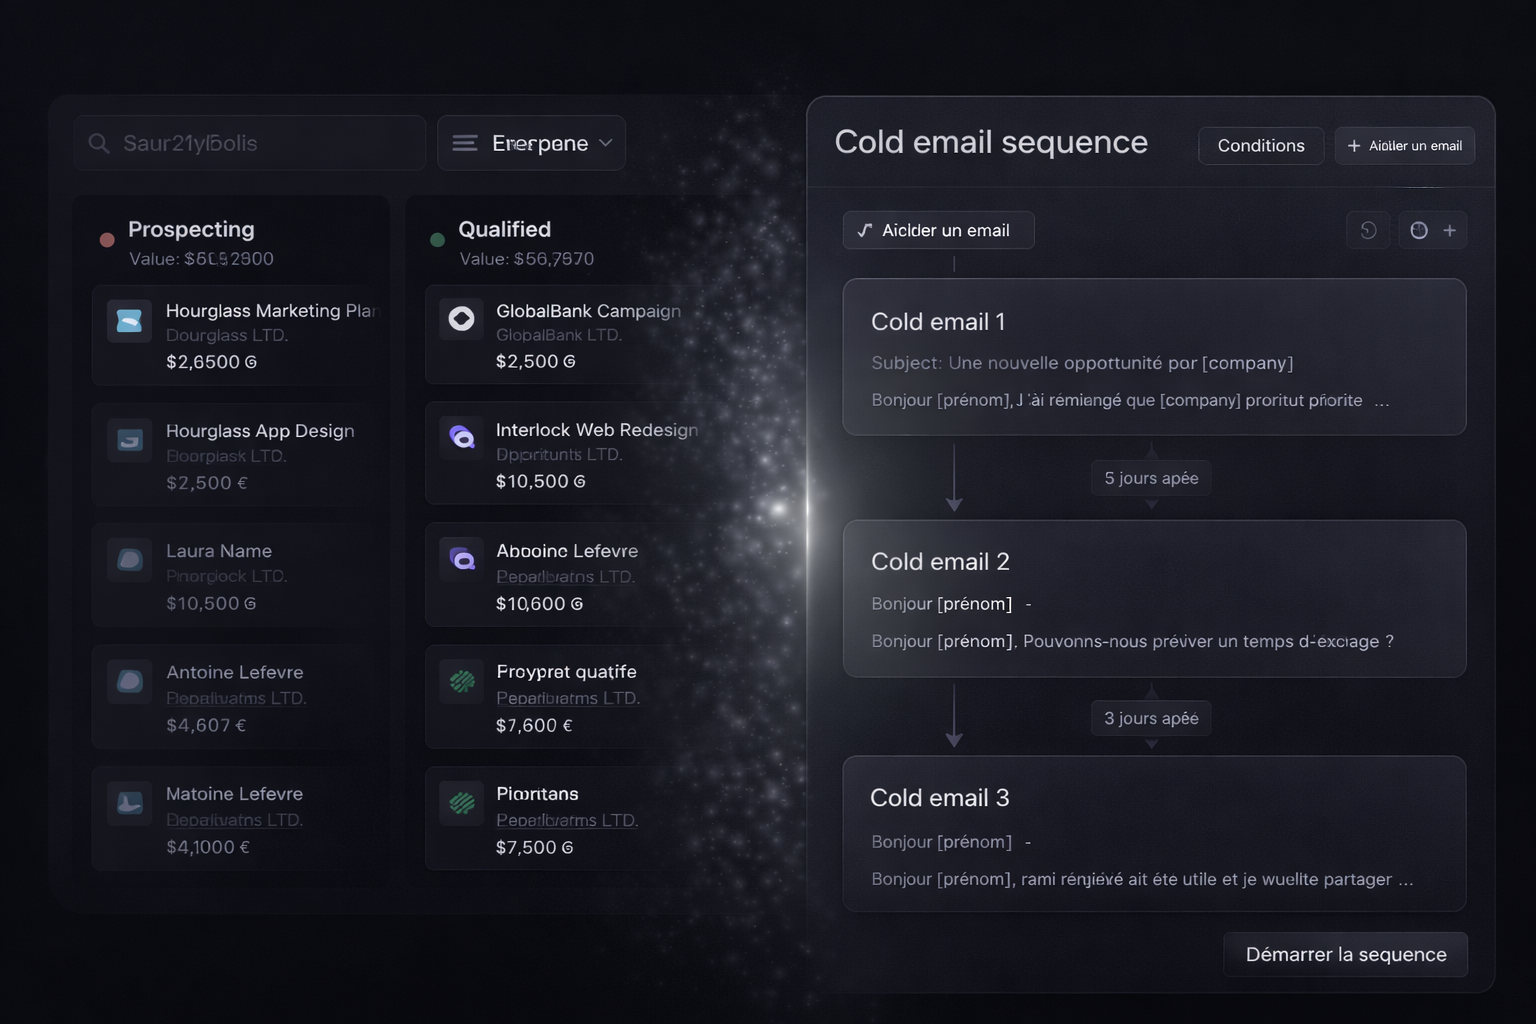The width and height of the screenshot is (1536, 1024).
Task: Click the clock icon in sequence toolbar
Action: (x=1418, y=230)
